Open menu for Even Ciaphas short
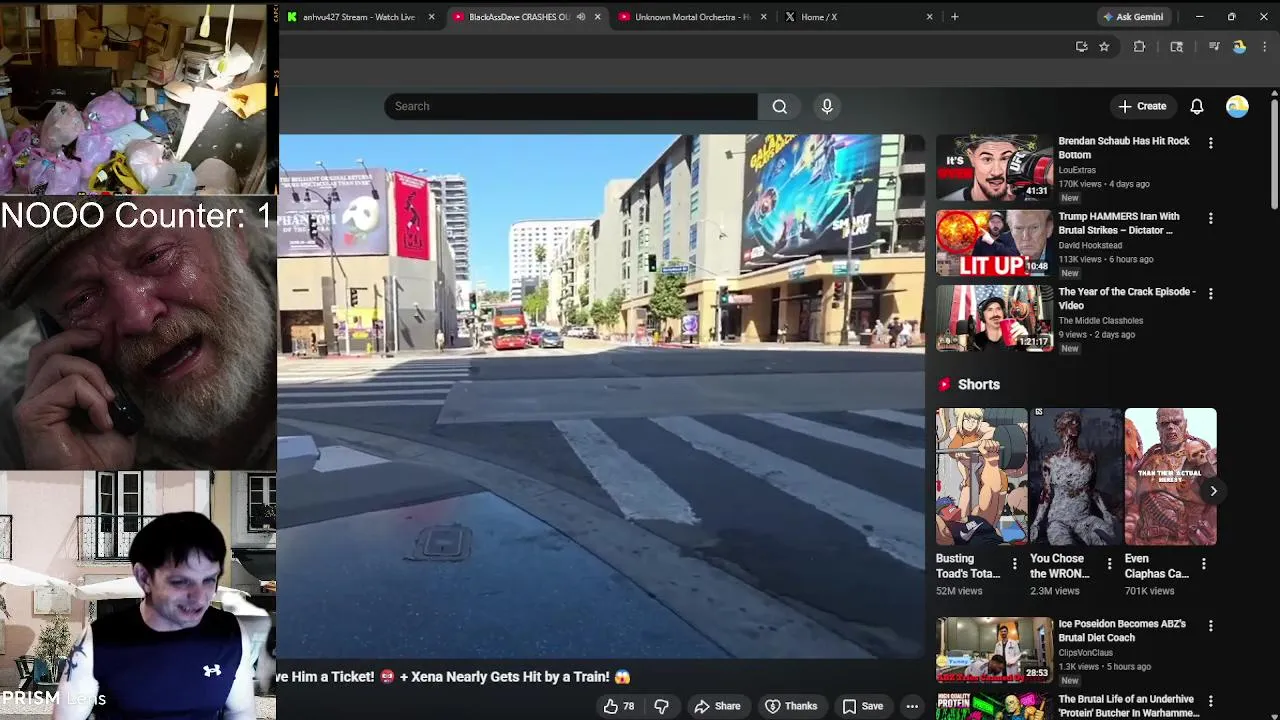Image resolution: width=1280 pixels, height=720 pixels. point(1203,565)
